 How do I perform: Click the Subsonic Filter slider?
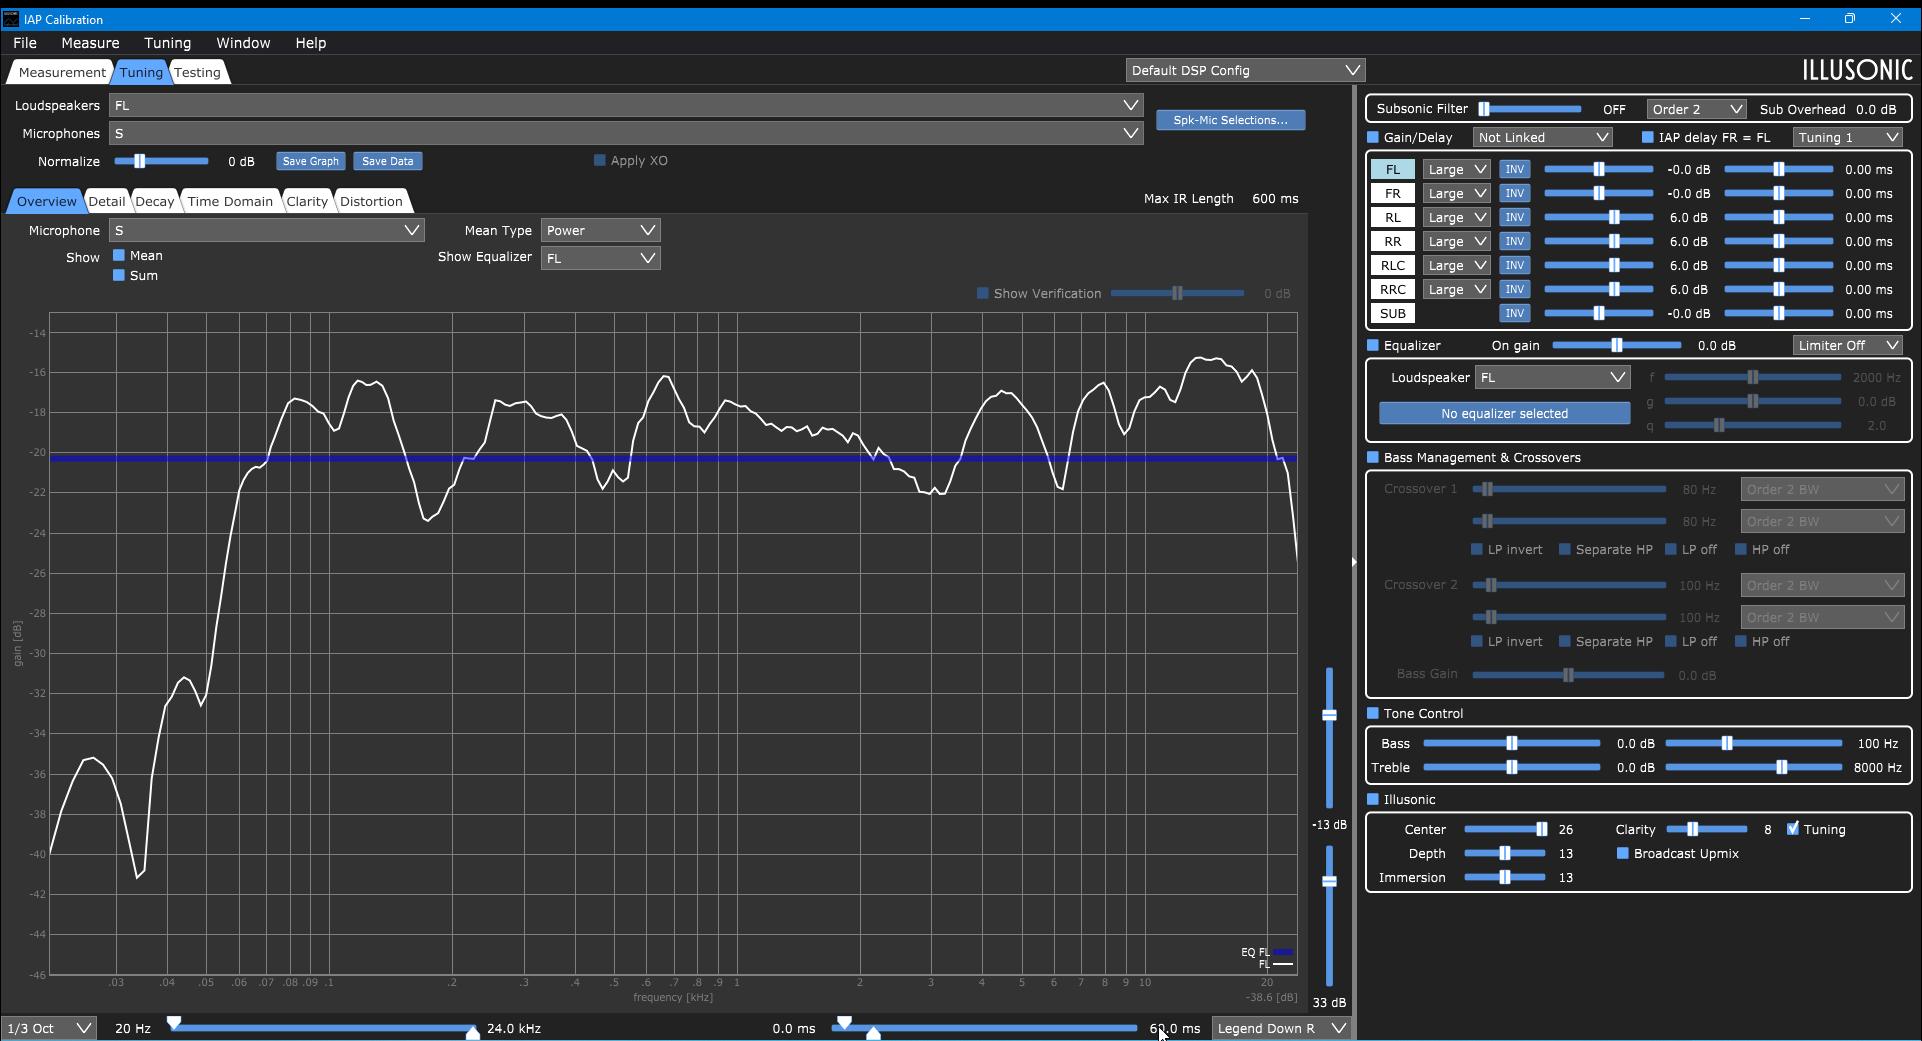tap(1530, 109)
